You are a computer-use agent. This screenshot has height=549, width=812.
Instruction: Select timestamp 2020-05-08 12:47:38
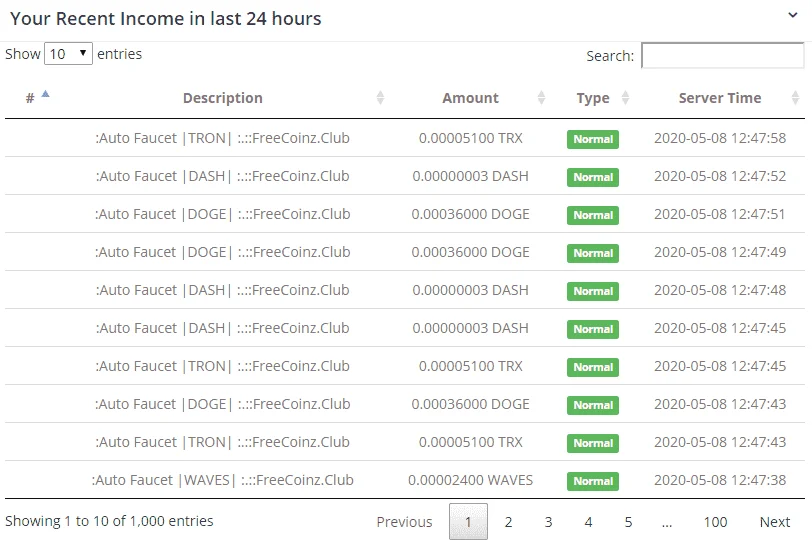point(720,480)
